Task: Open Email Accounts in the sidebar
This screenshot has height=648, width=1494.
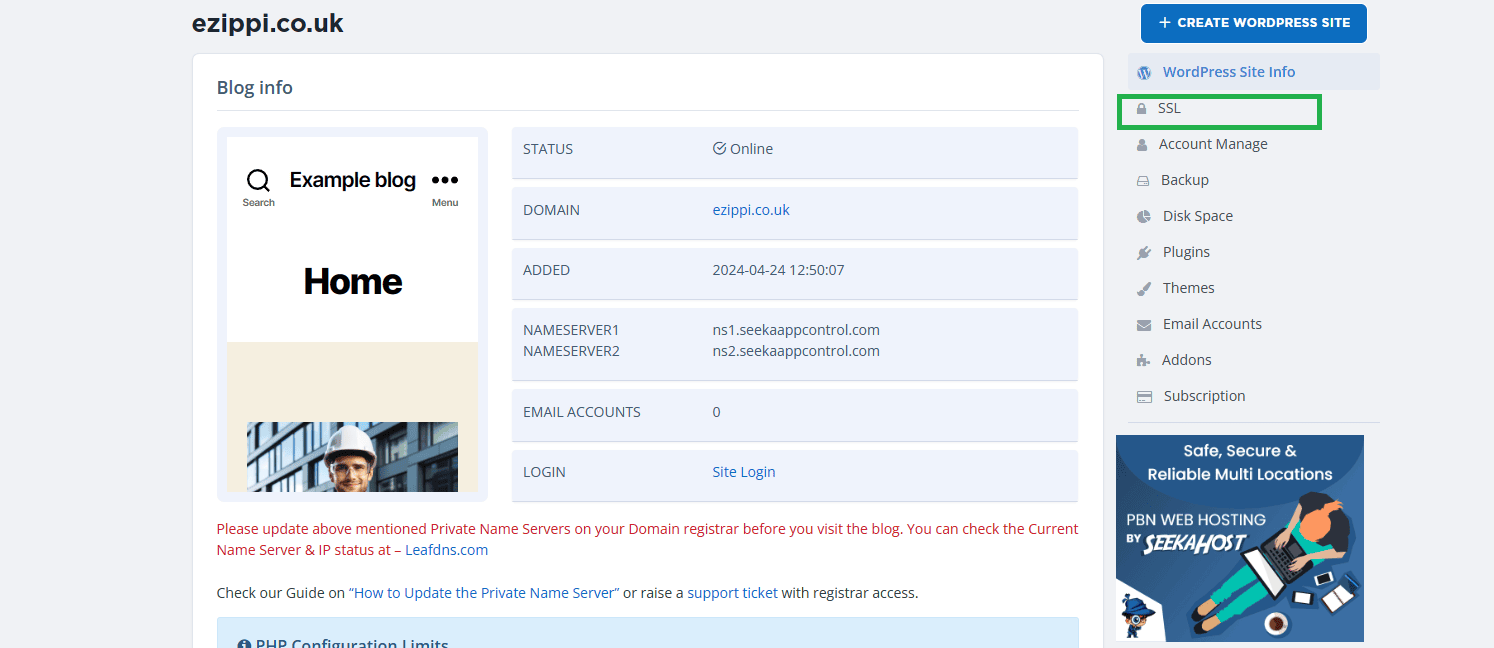Action: pyautogui.click(x=1212, y=324)
